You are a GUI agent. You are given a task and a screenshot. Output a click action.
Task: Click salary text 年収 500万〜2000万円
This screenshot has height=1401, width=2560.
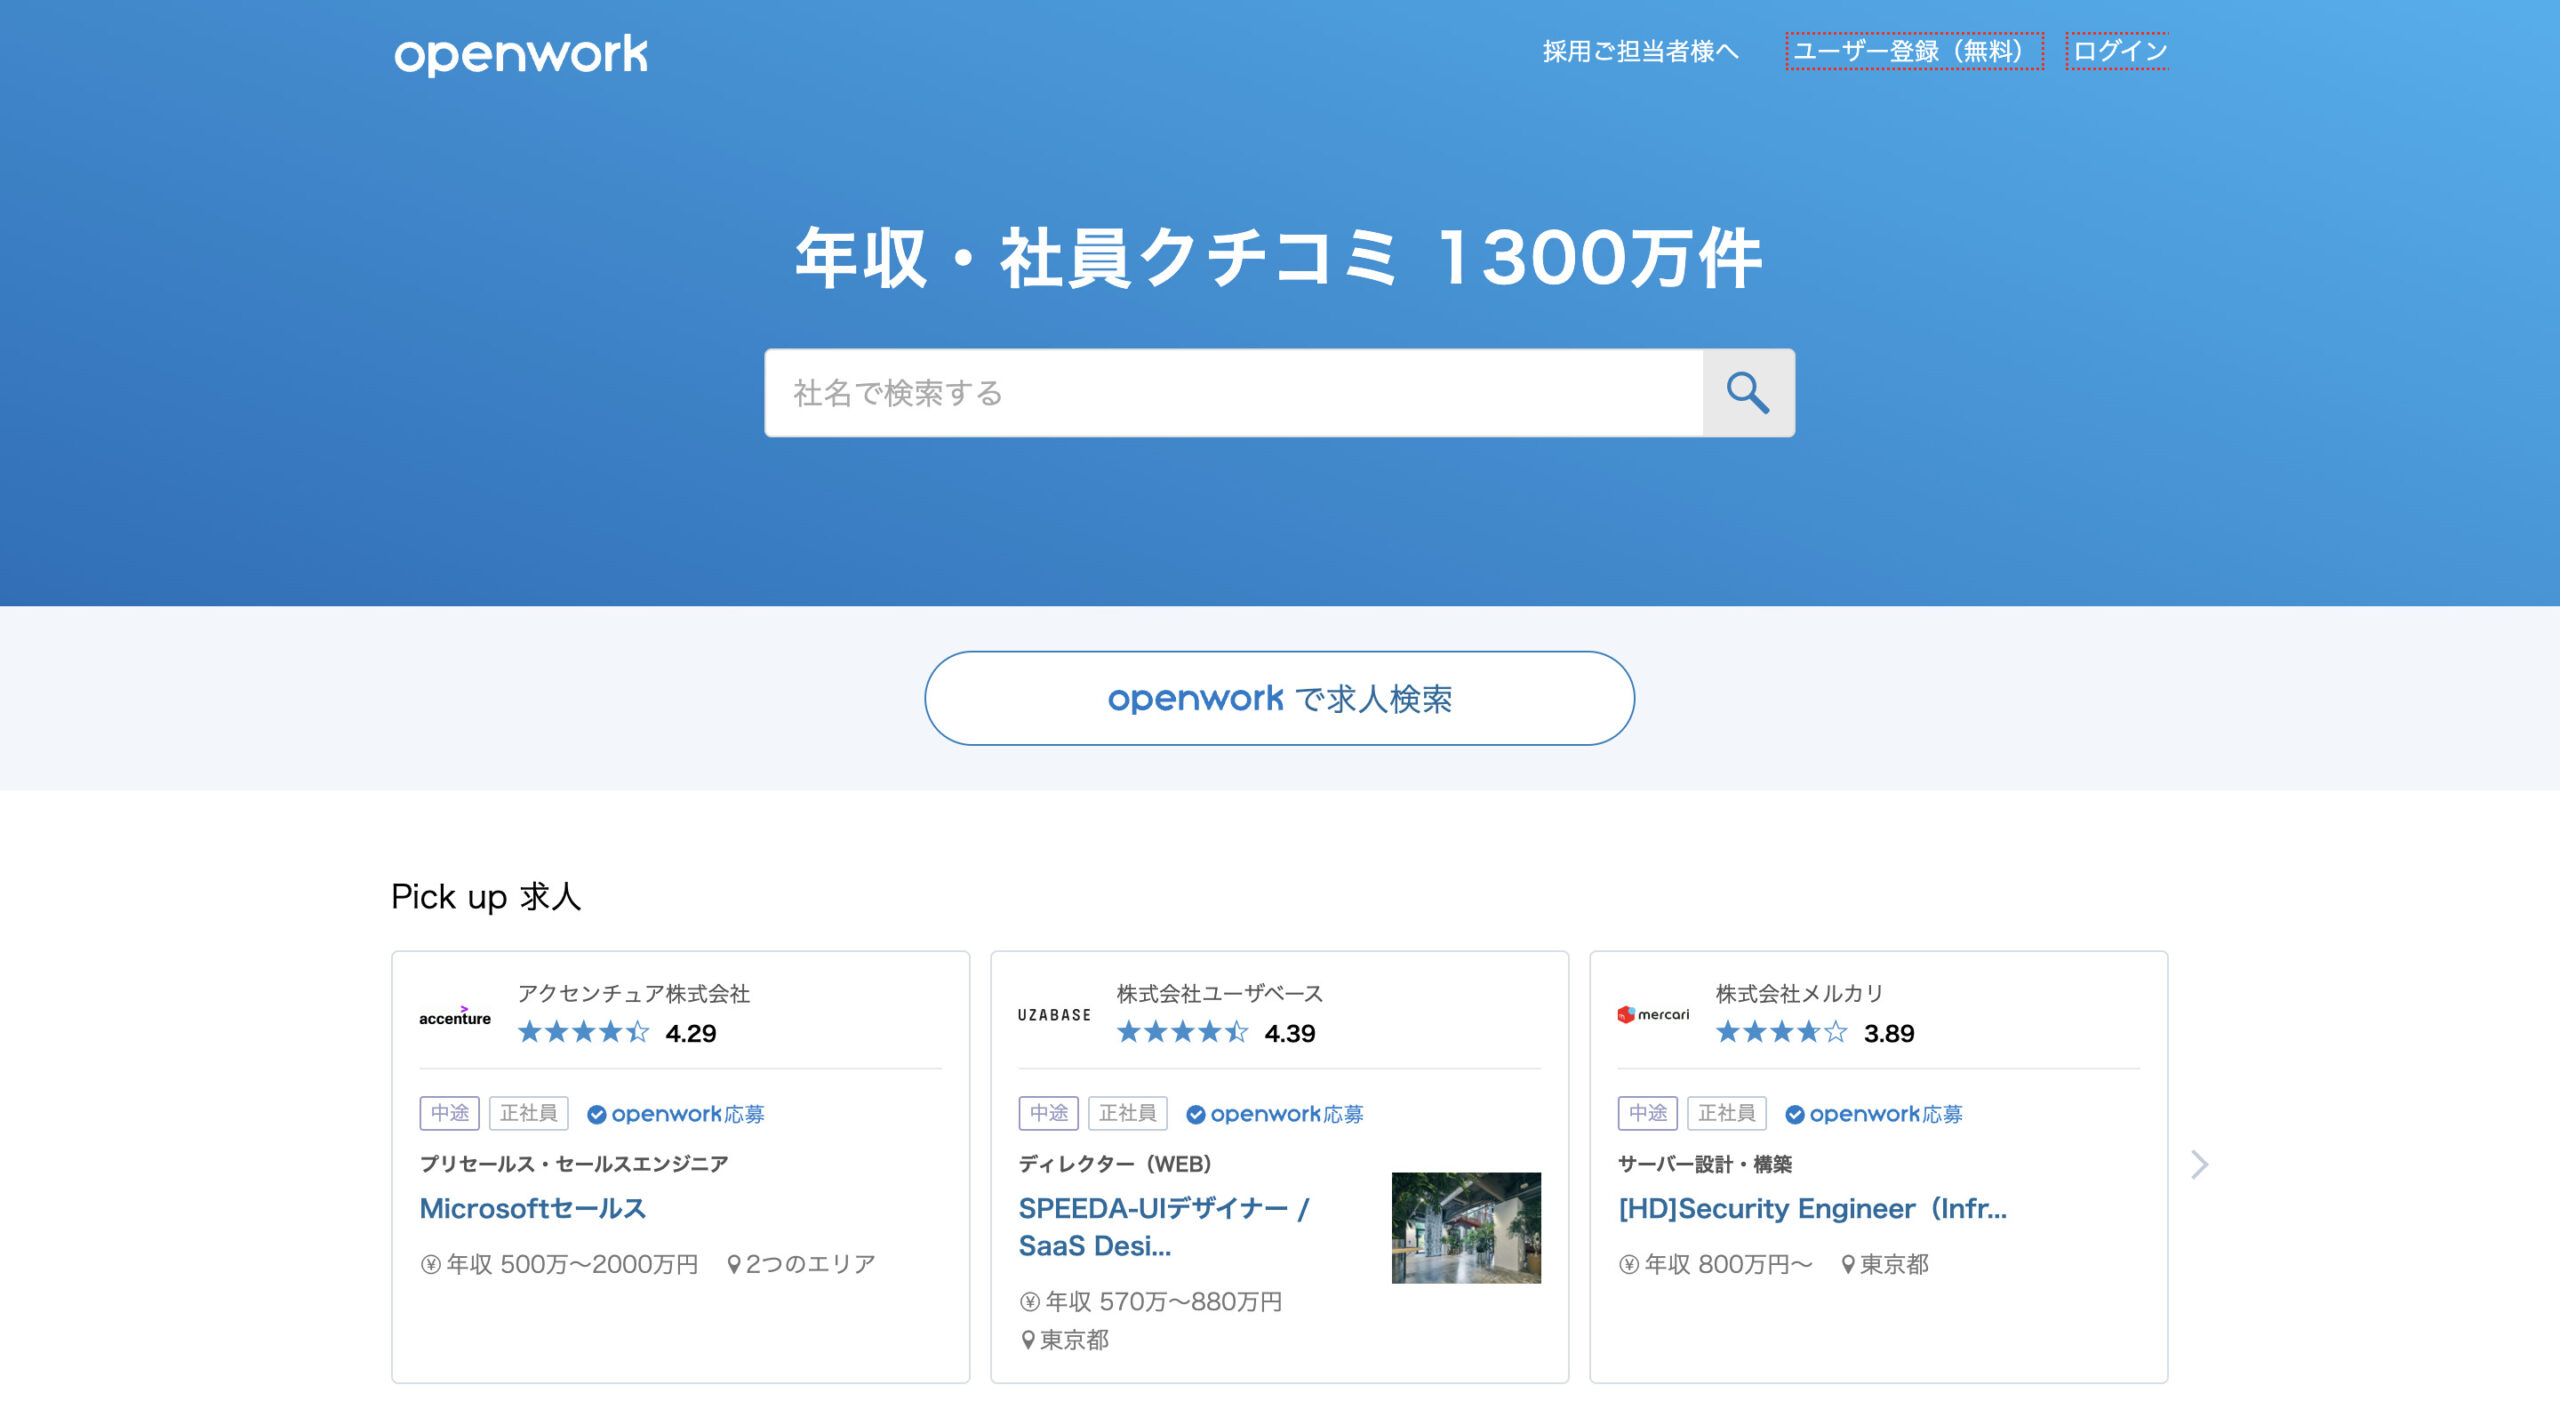pos(572,1265)
